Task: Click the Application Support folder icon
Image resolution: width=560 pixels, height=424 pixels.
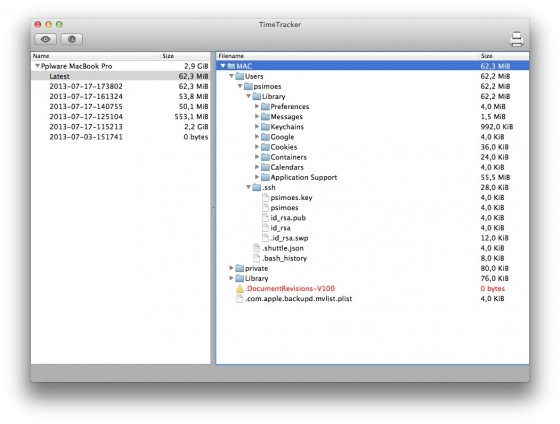Action: (265, 177)
